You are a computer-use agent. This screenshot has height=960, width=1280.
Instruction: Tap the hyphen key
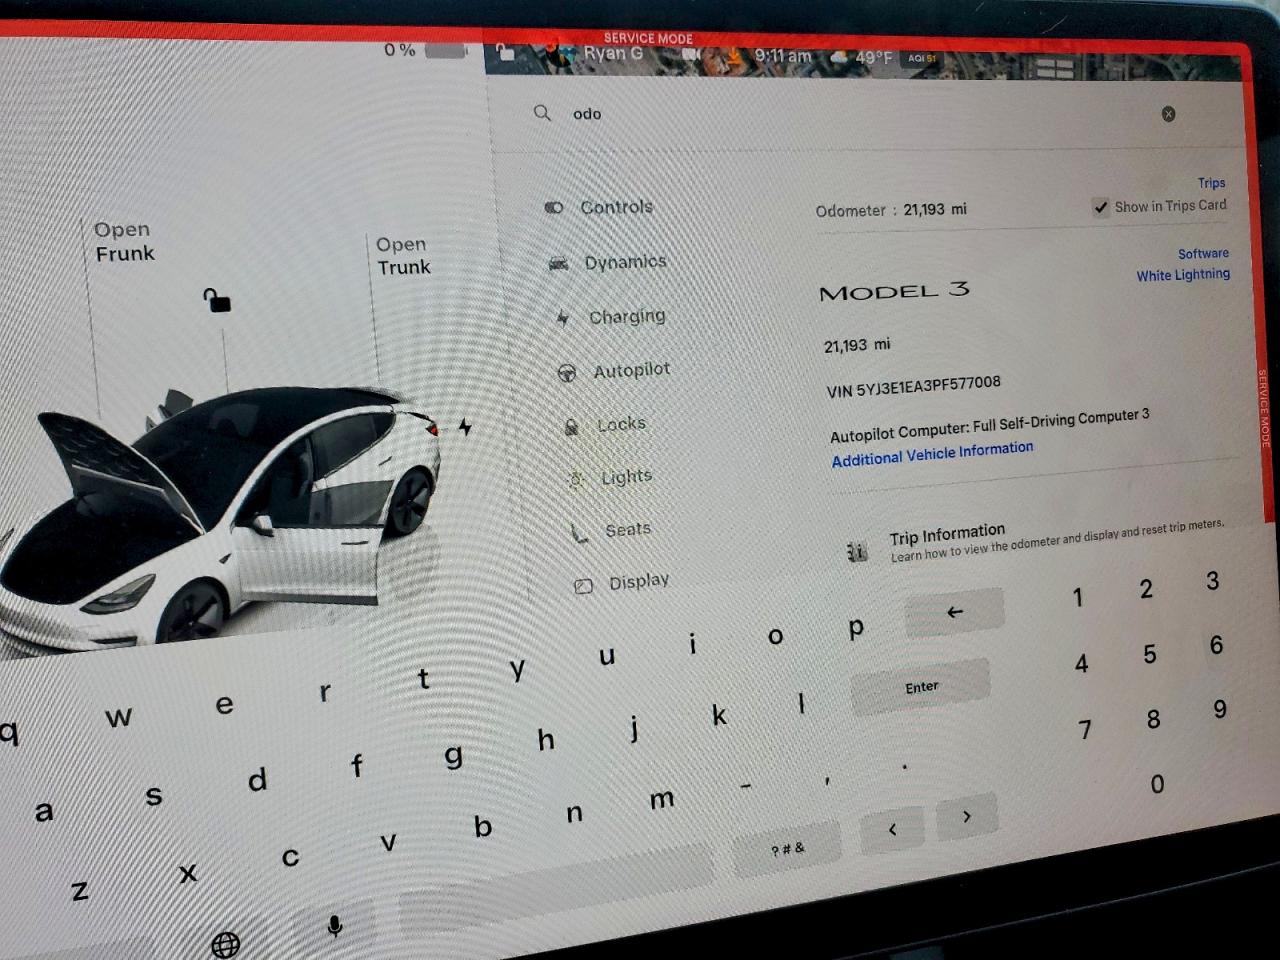(745, 788)
